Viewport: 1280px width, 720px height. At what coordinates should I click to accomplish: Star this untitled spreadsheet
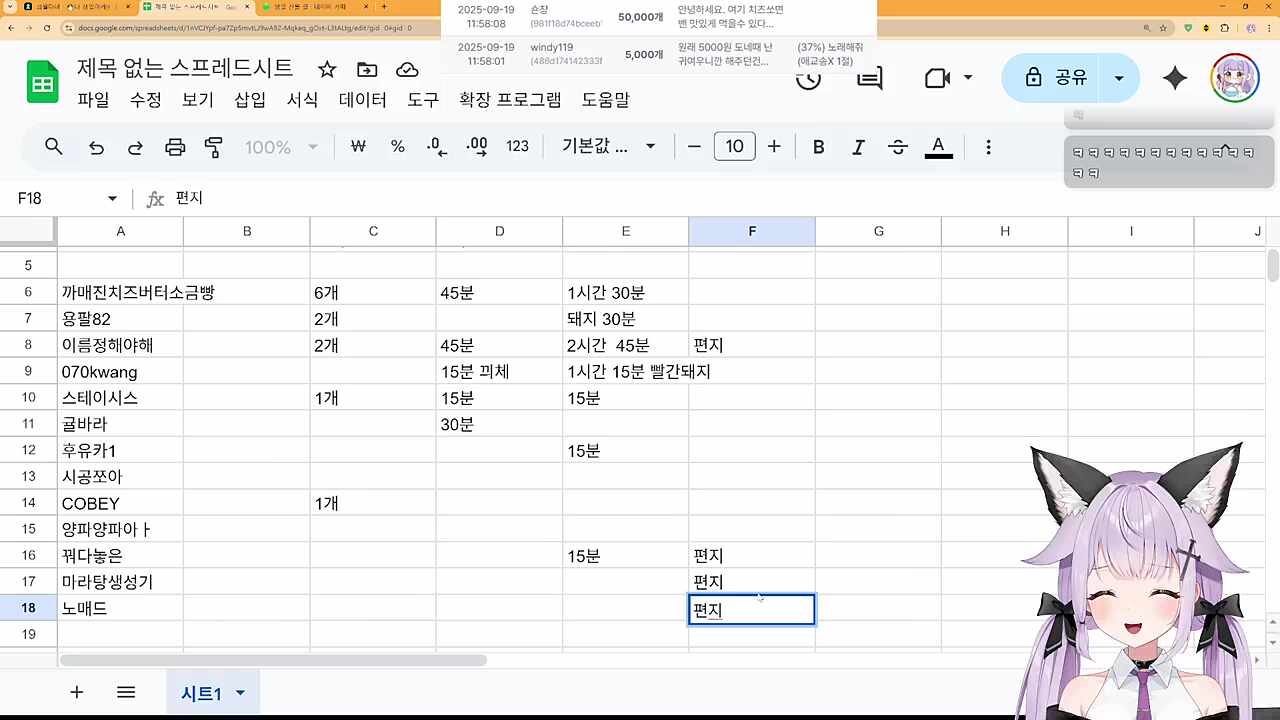point(327,69)
